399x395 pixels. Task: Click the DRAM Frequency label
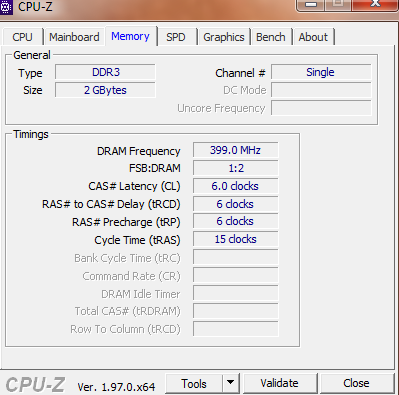pyautogui.click(x=138, y=151)
